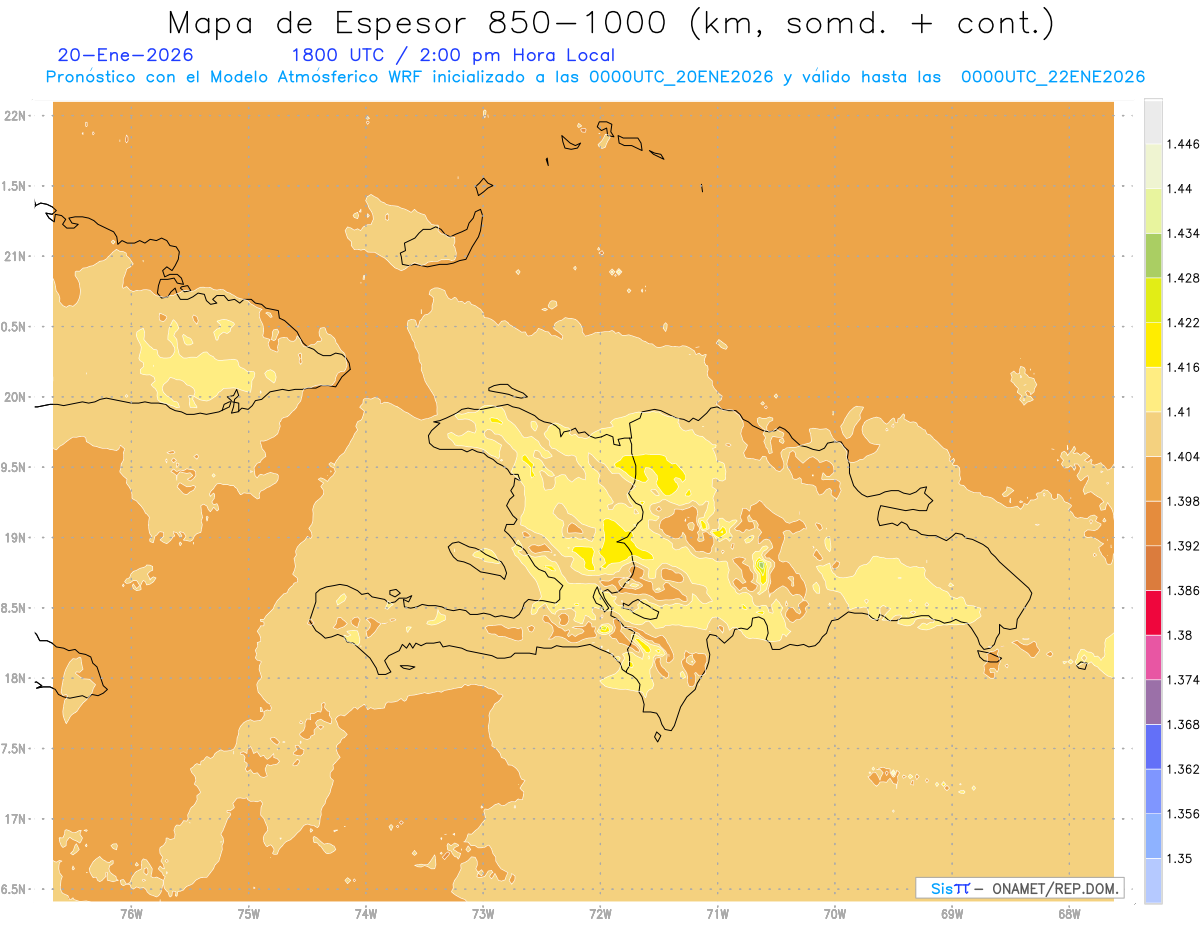1200x927 pixels.
Task: Click the pale yellow 1.41–1.416 legend swatch
Action: pos(1153,390)
